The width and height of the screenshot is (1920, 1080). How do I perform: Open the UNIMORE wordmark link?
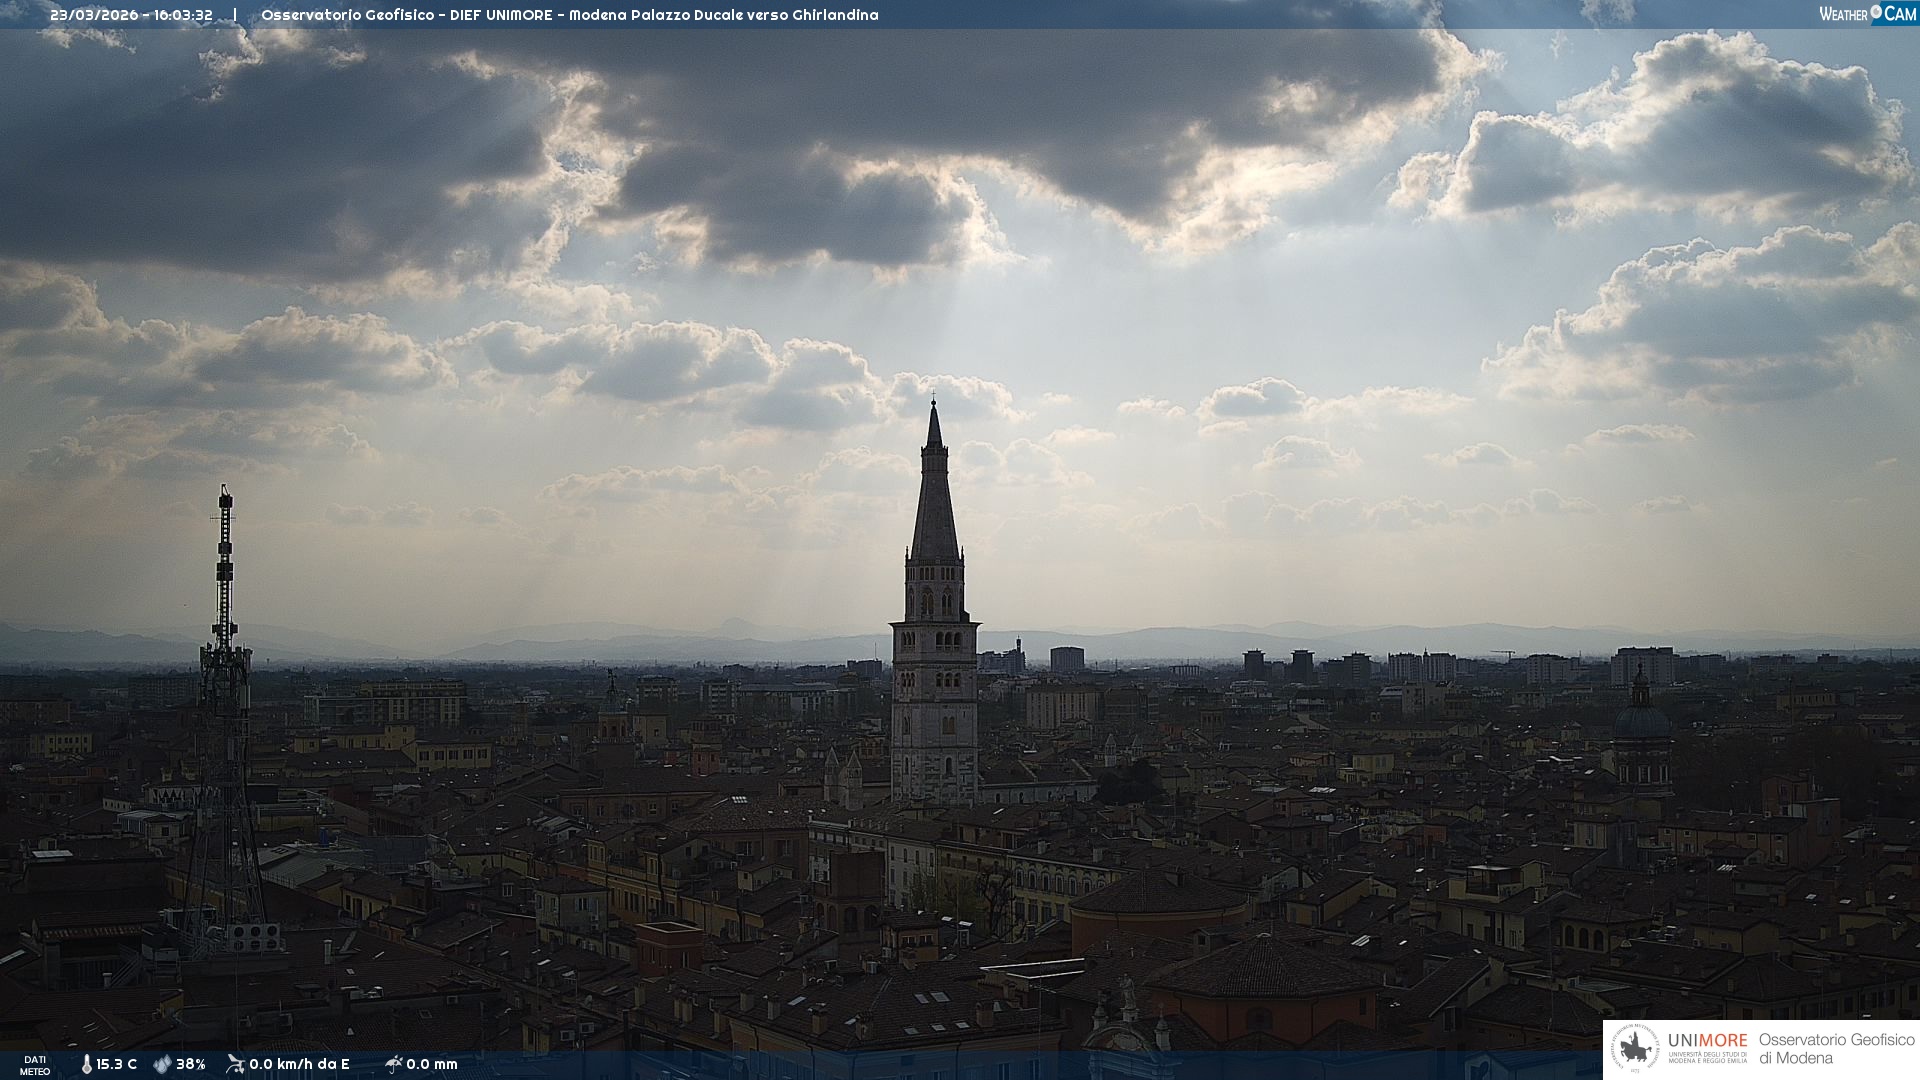pos(1707,1040)
